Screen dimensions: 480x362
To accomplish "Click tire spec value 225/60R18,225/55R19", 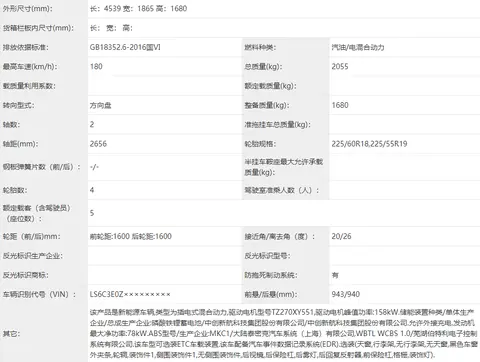I will [369, 144].
